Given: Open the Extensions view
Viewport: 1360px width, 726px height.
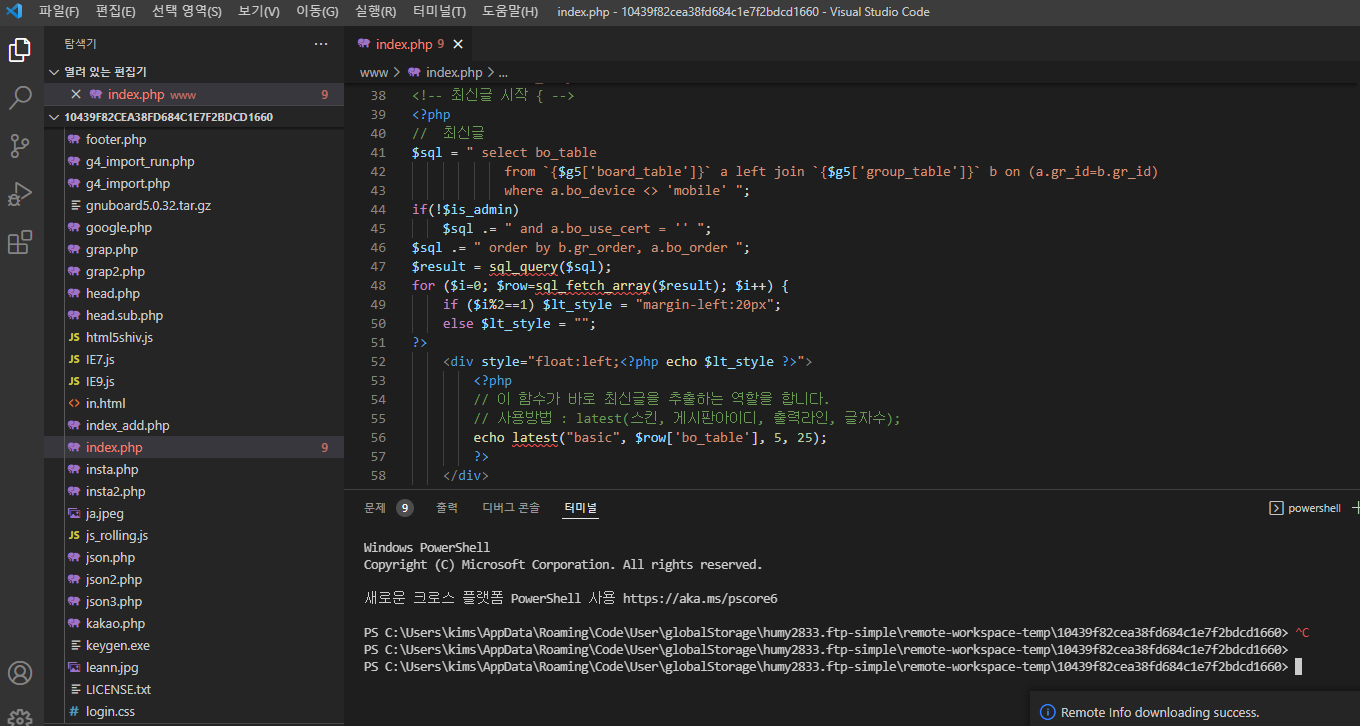Looking at the screenshot, I should (x=20, y=242).
